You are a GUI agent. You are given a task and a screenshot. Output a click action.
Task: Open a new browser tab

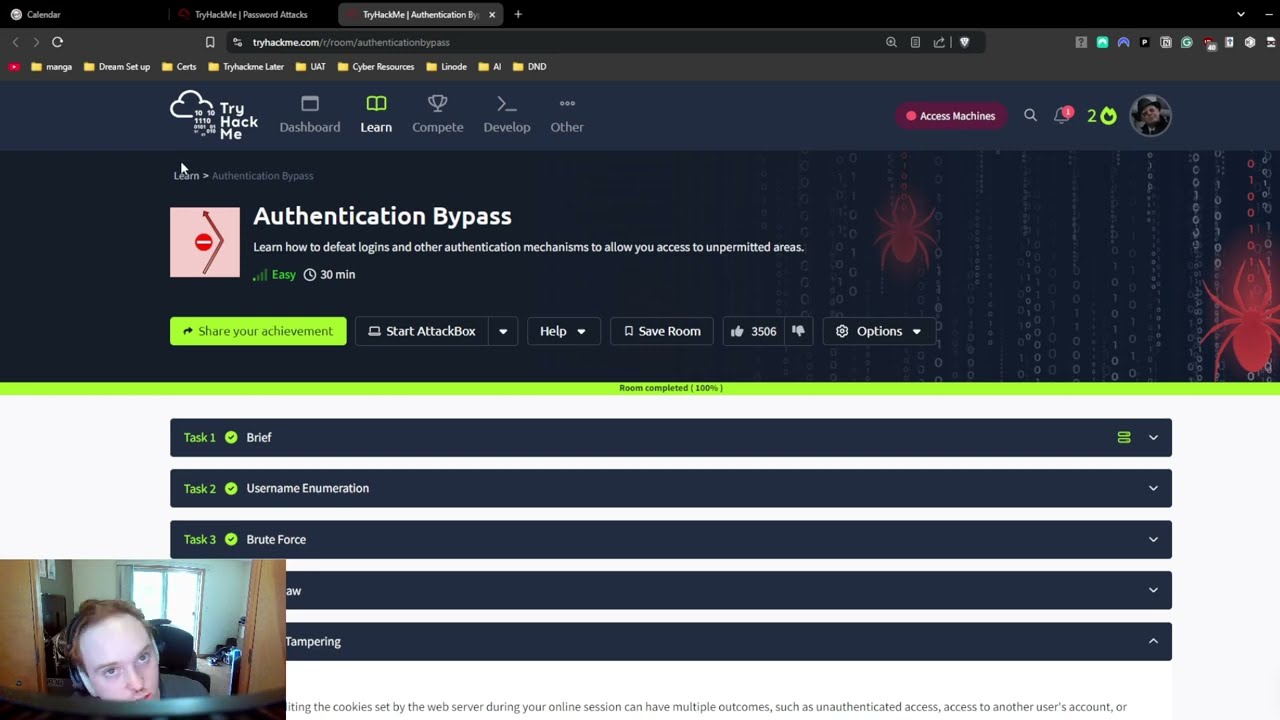[518, 14]
